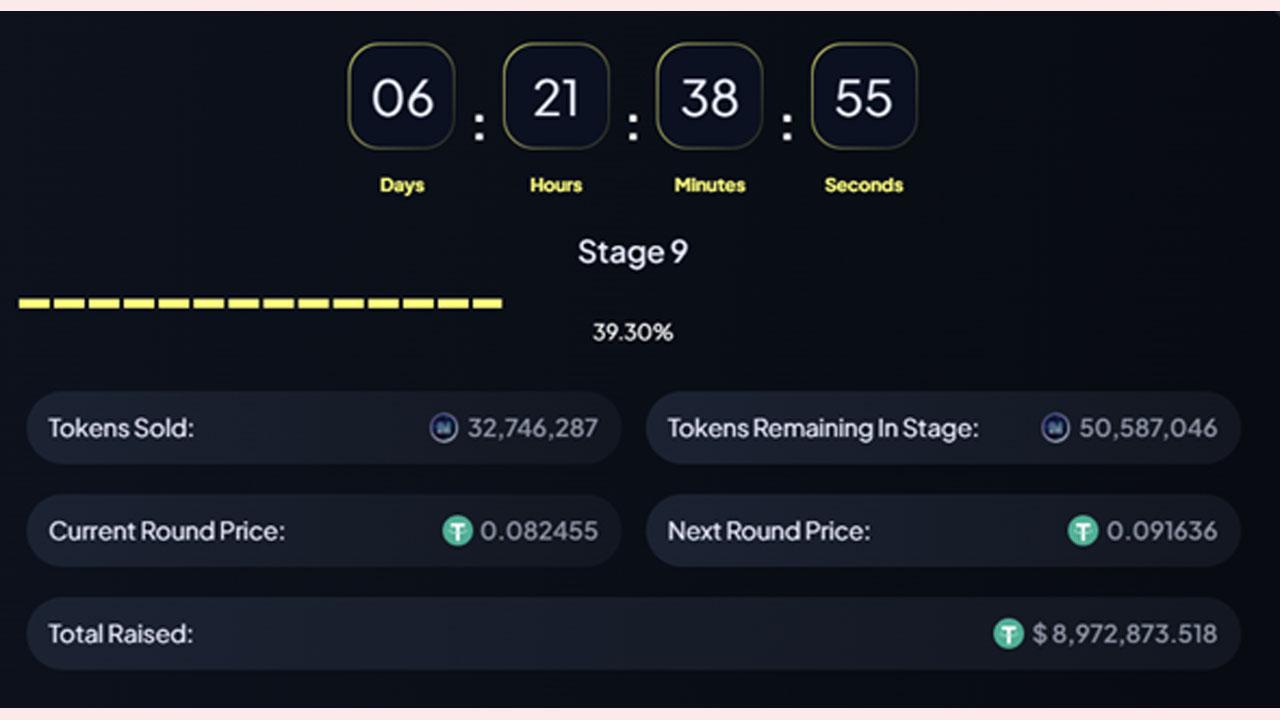1280x720 pixels.
Task: Click the 50,587,046 tokens remaining value
Action: tap(1148, 429)
